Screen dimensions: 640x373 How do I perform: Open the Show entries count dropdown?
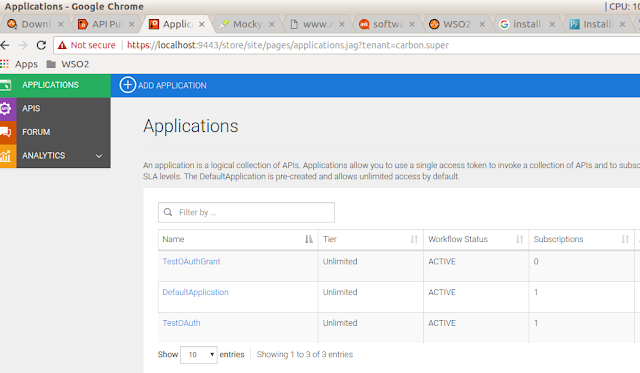point(199,355)
